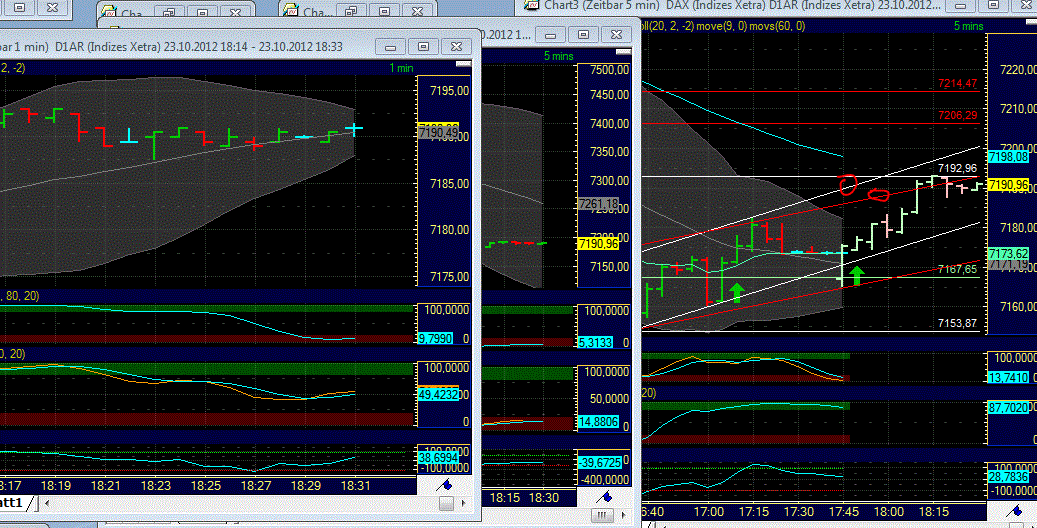The width and height of the screenshot is (1037, 528).
Task: Close the first Cha... background window
Action: [235, 12]
